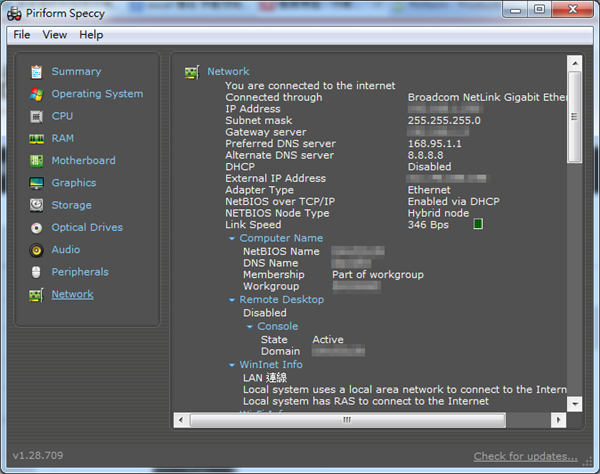Open the Storage section
600x474 pixels.
pyautogui.click(x=72, y=205)
